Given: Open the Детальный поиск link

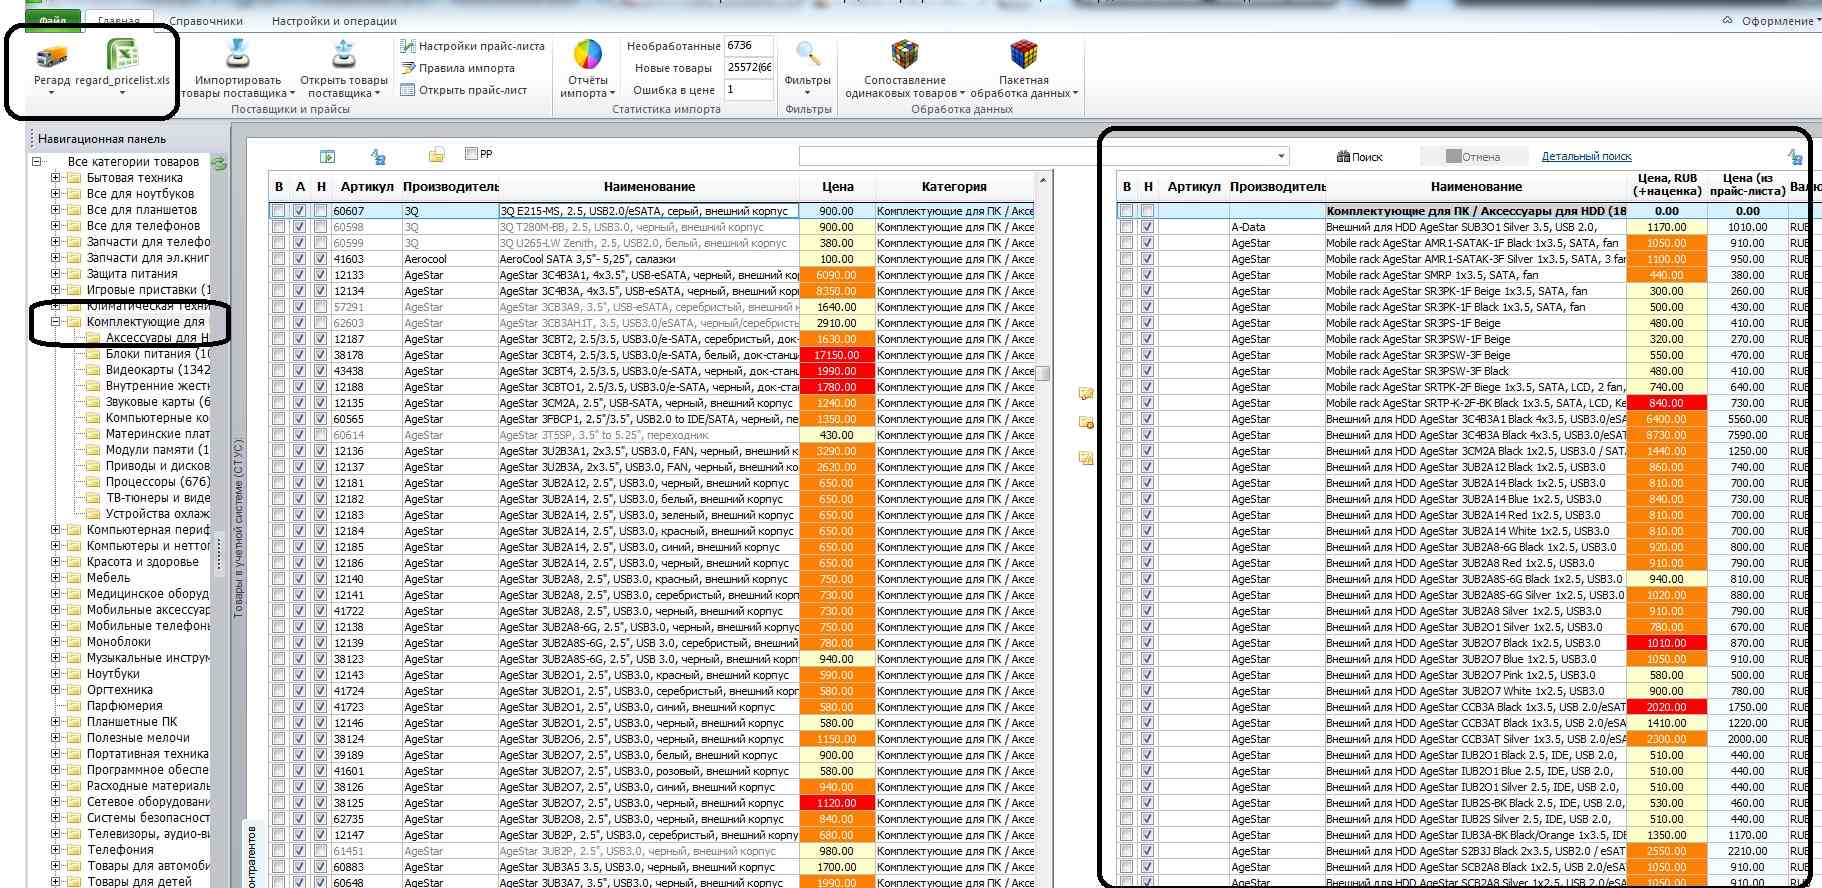Looking at the screenshot, I should 1586,156.
